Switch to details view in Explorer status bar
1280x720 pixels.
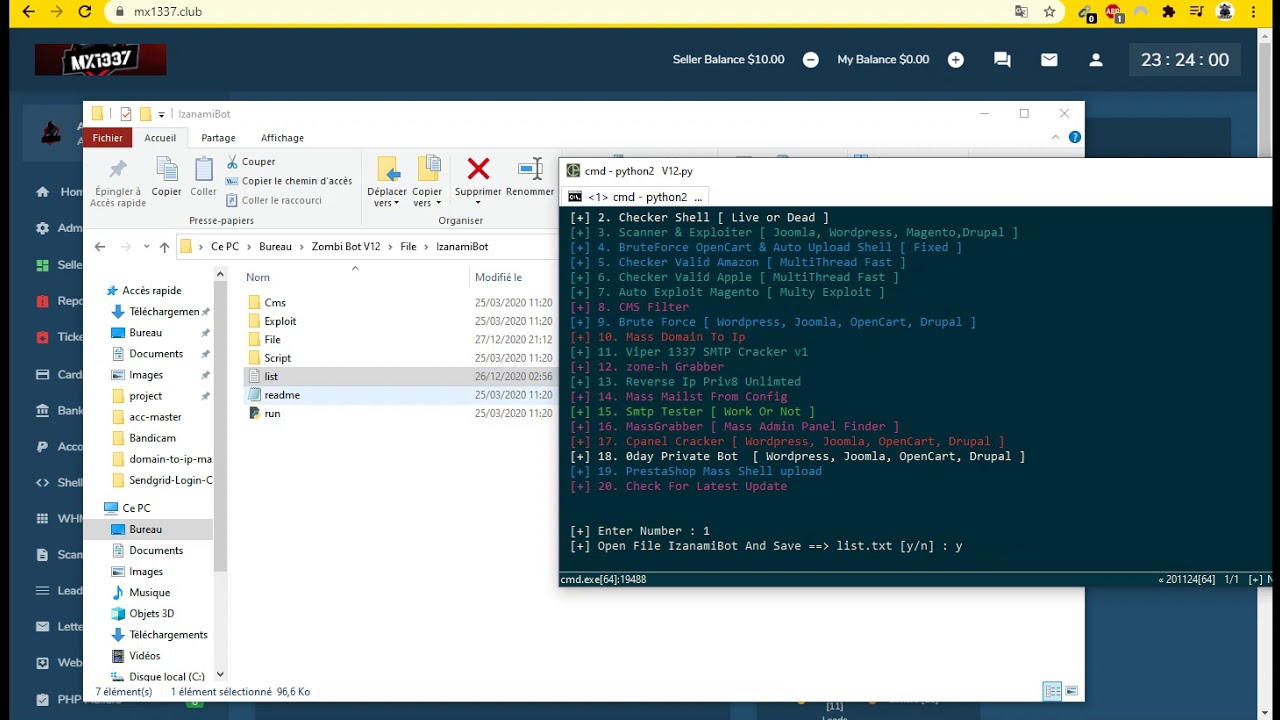click(x=1052, y=691)
